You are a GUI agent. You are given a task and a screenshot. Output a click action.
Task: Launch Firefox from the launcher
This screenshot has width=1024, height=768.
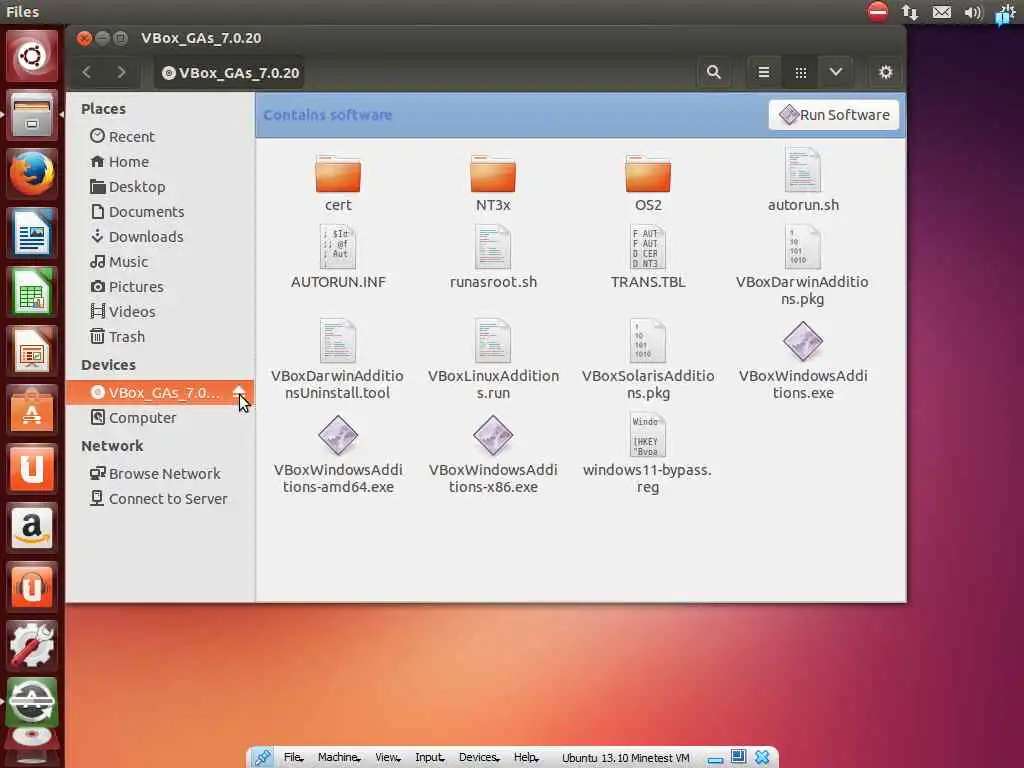click(32, 174)
